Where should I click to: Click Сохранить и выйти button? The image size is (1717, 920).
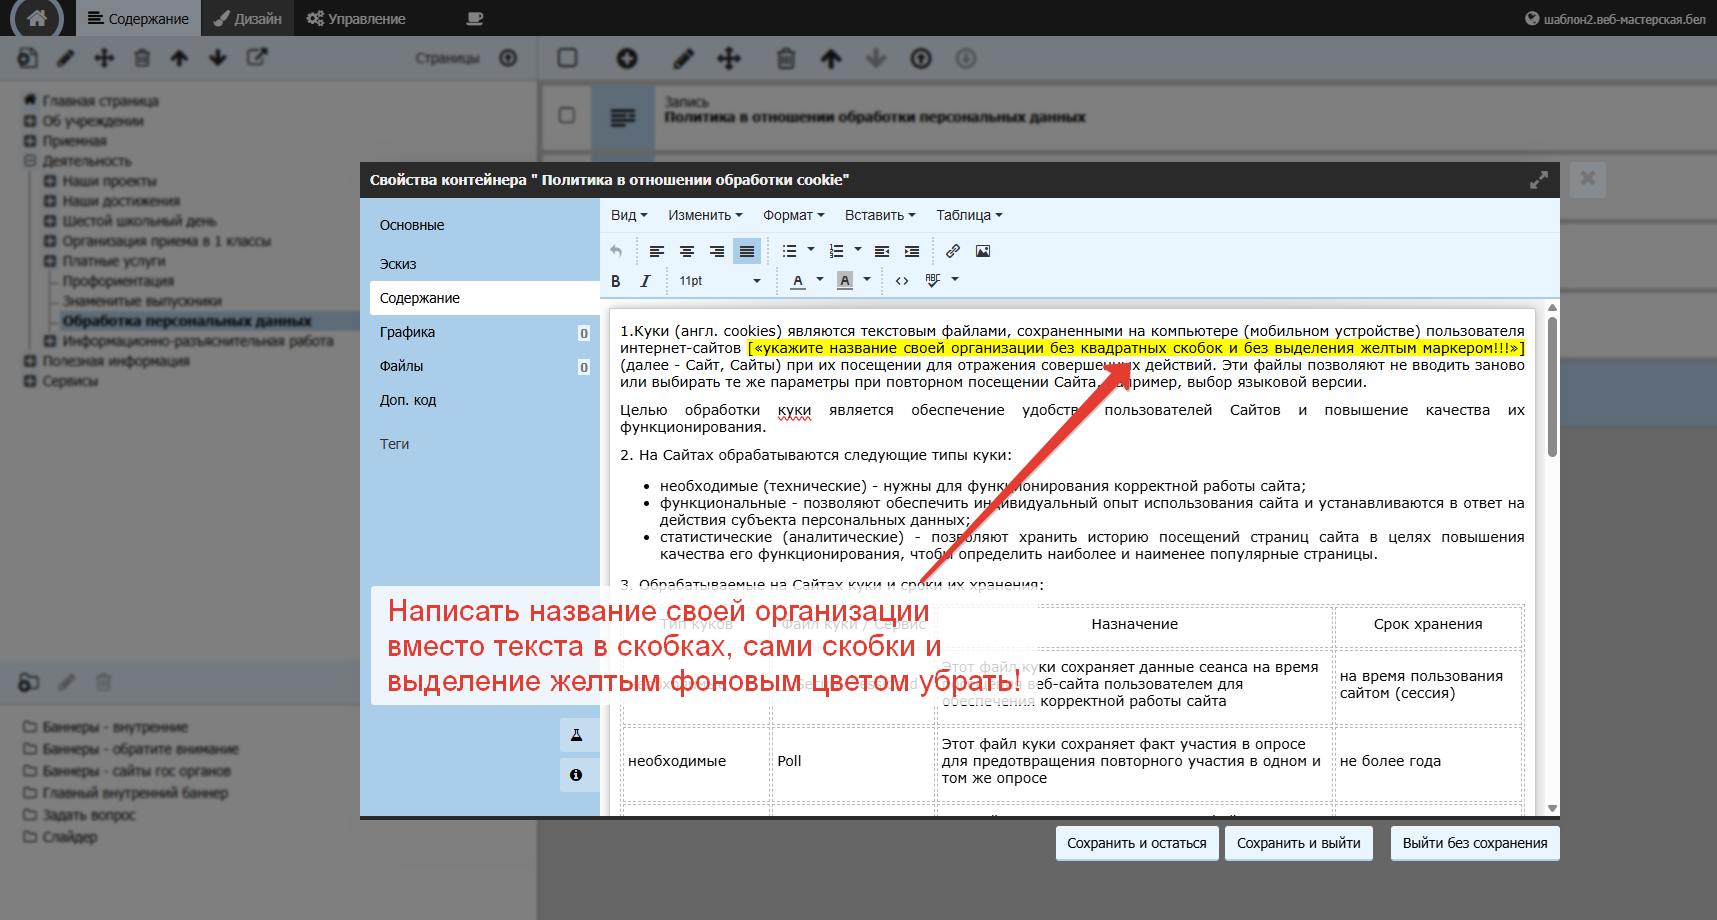[1298, 843]
